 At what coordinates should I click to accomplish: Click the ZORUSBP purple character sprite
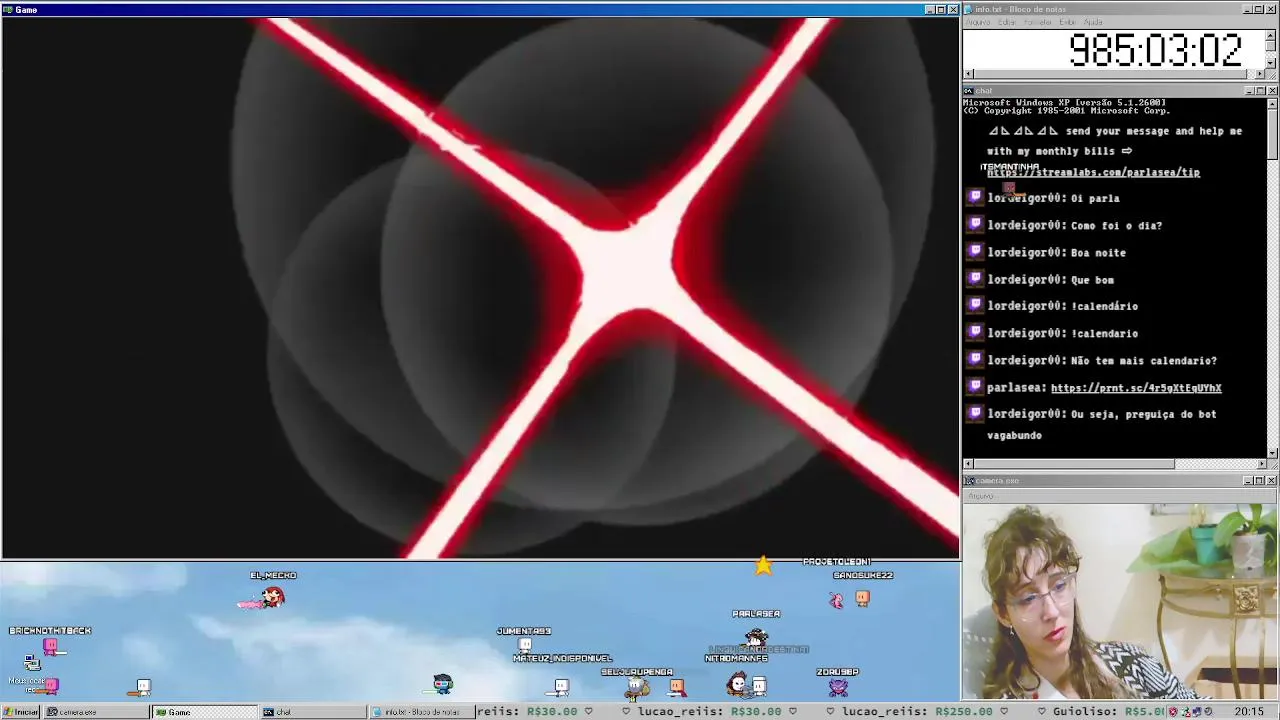(838, 687)
